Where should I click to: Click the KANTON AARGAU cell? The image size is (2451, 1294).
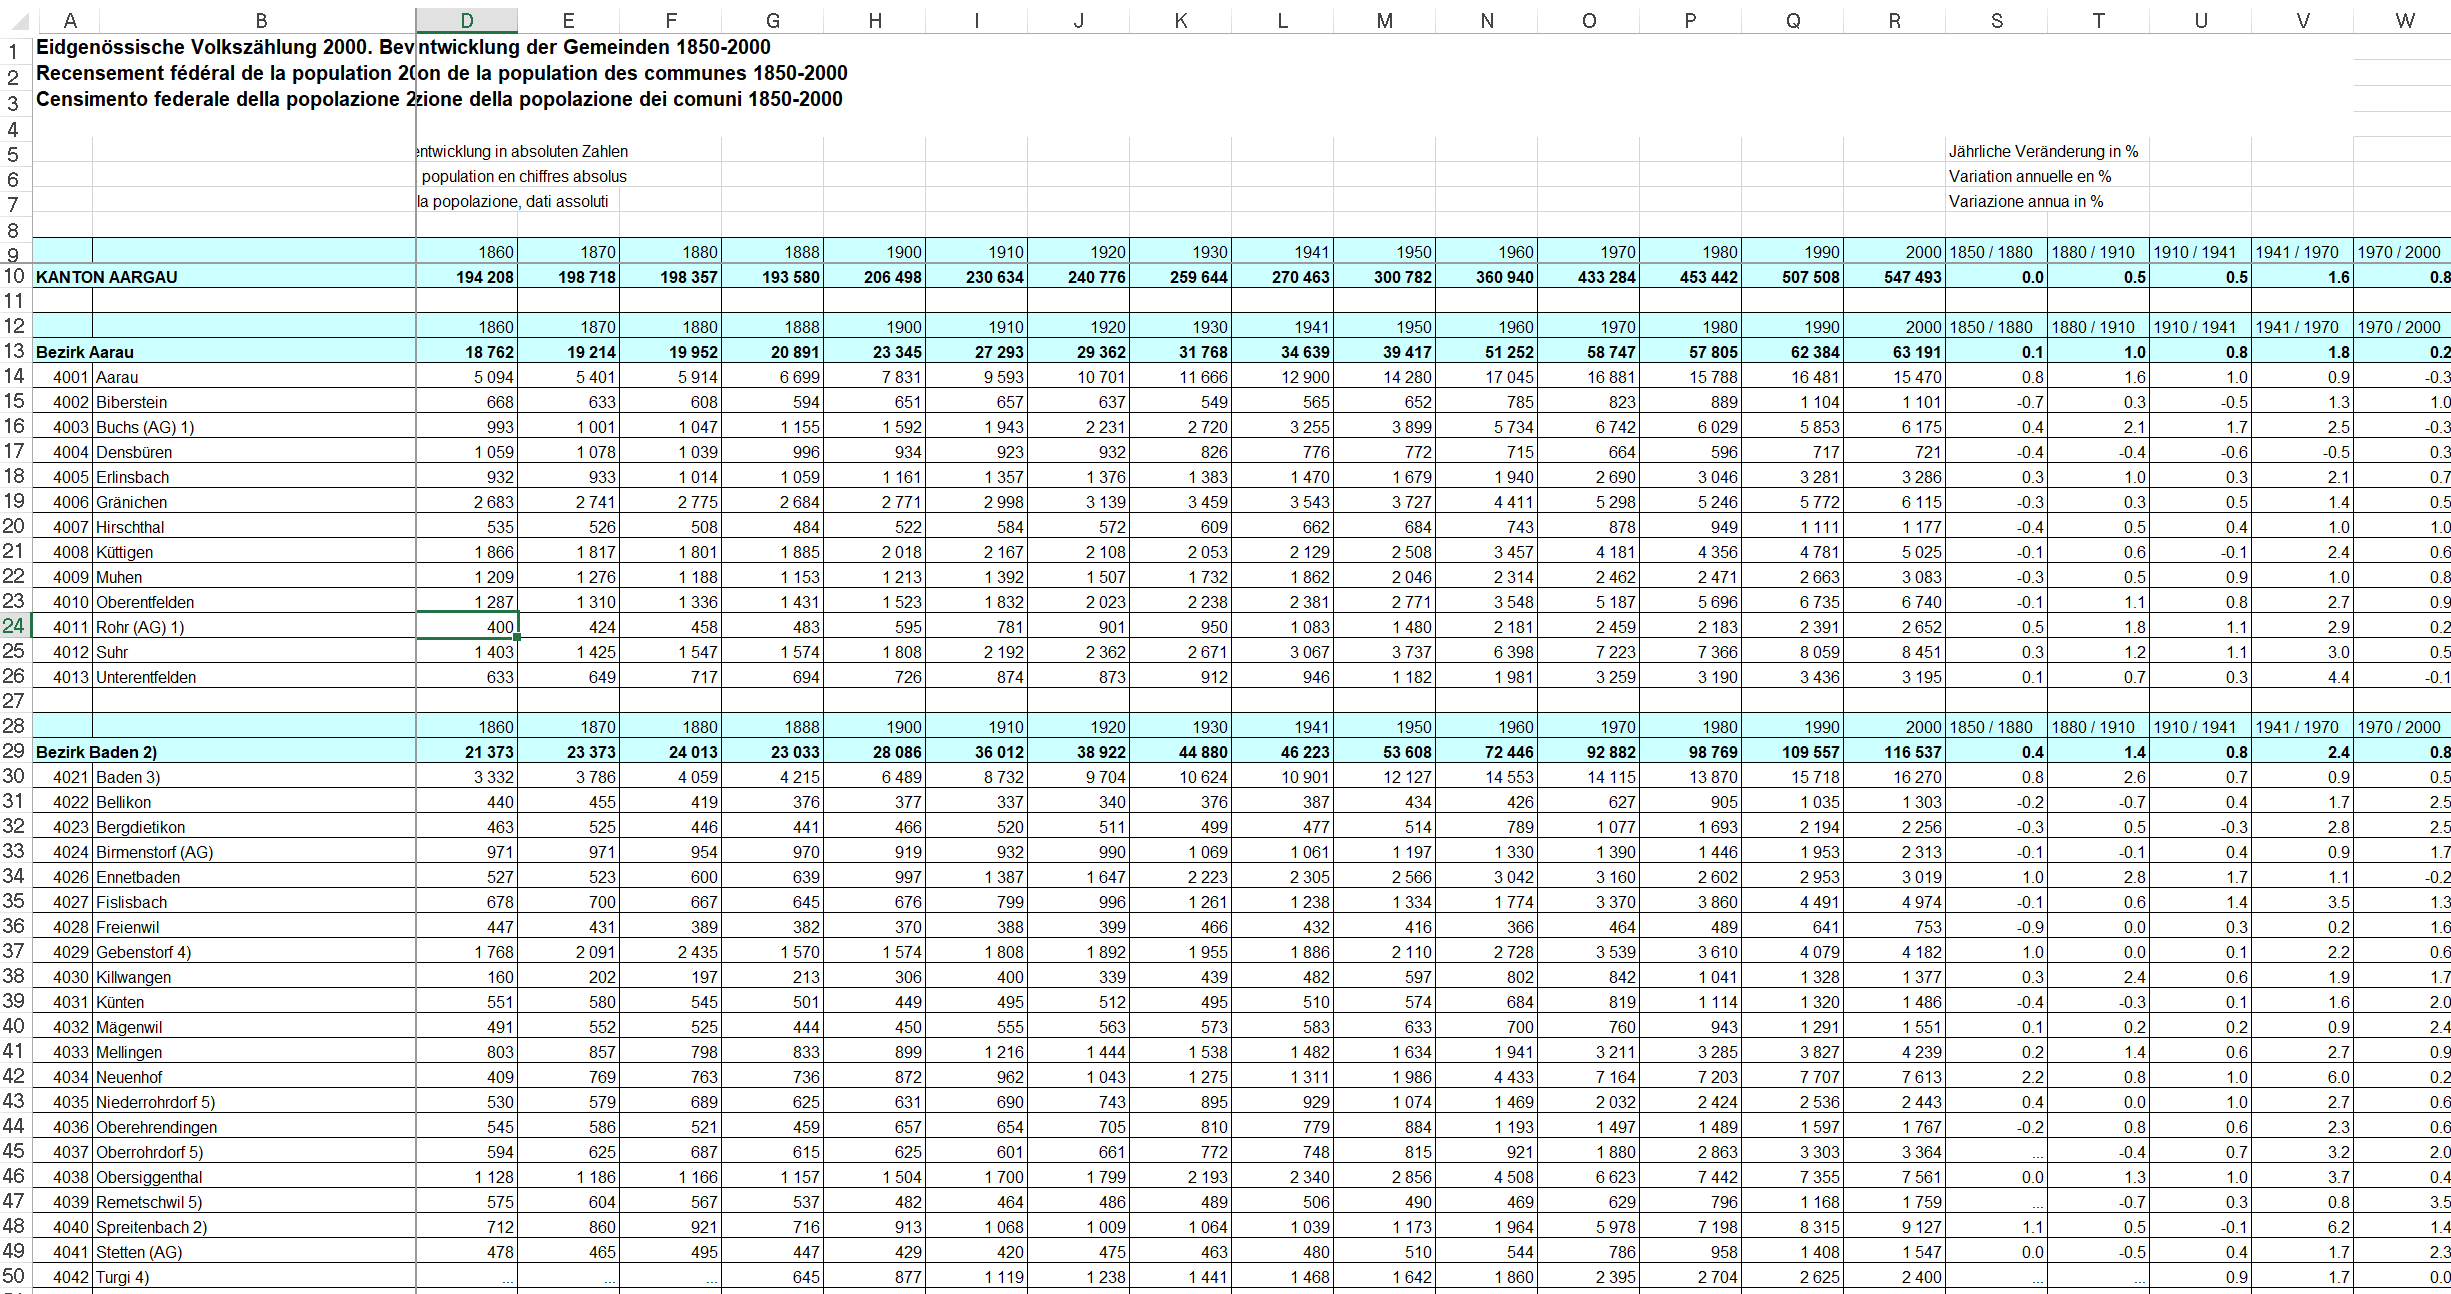(x=224, y=277)
